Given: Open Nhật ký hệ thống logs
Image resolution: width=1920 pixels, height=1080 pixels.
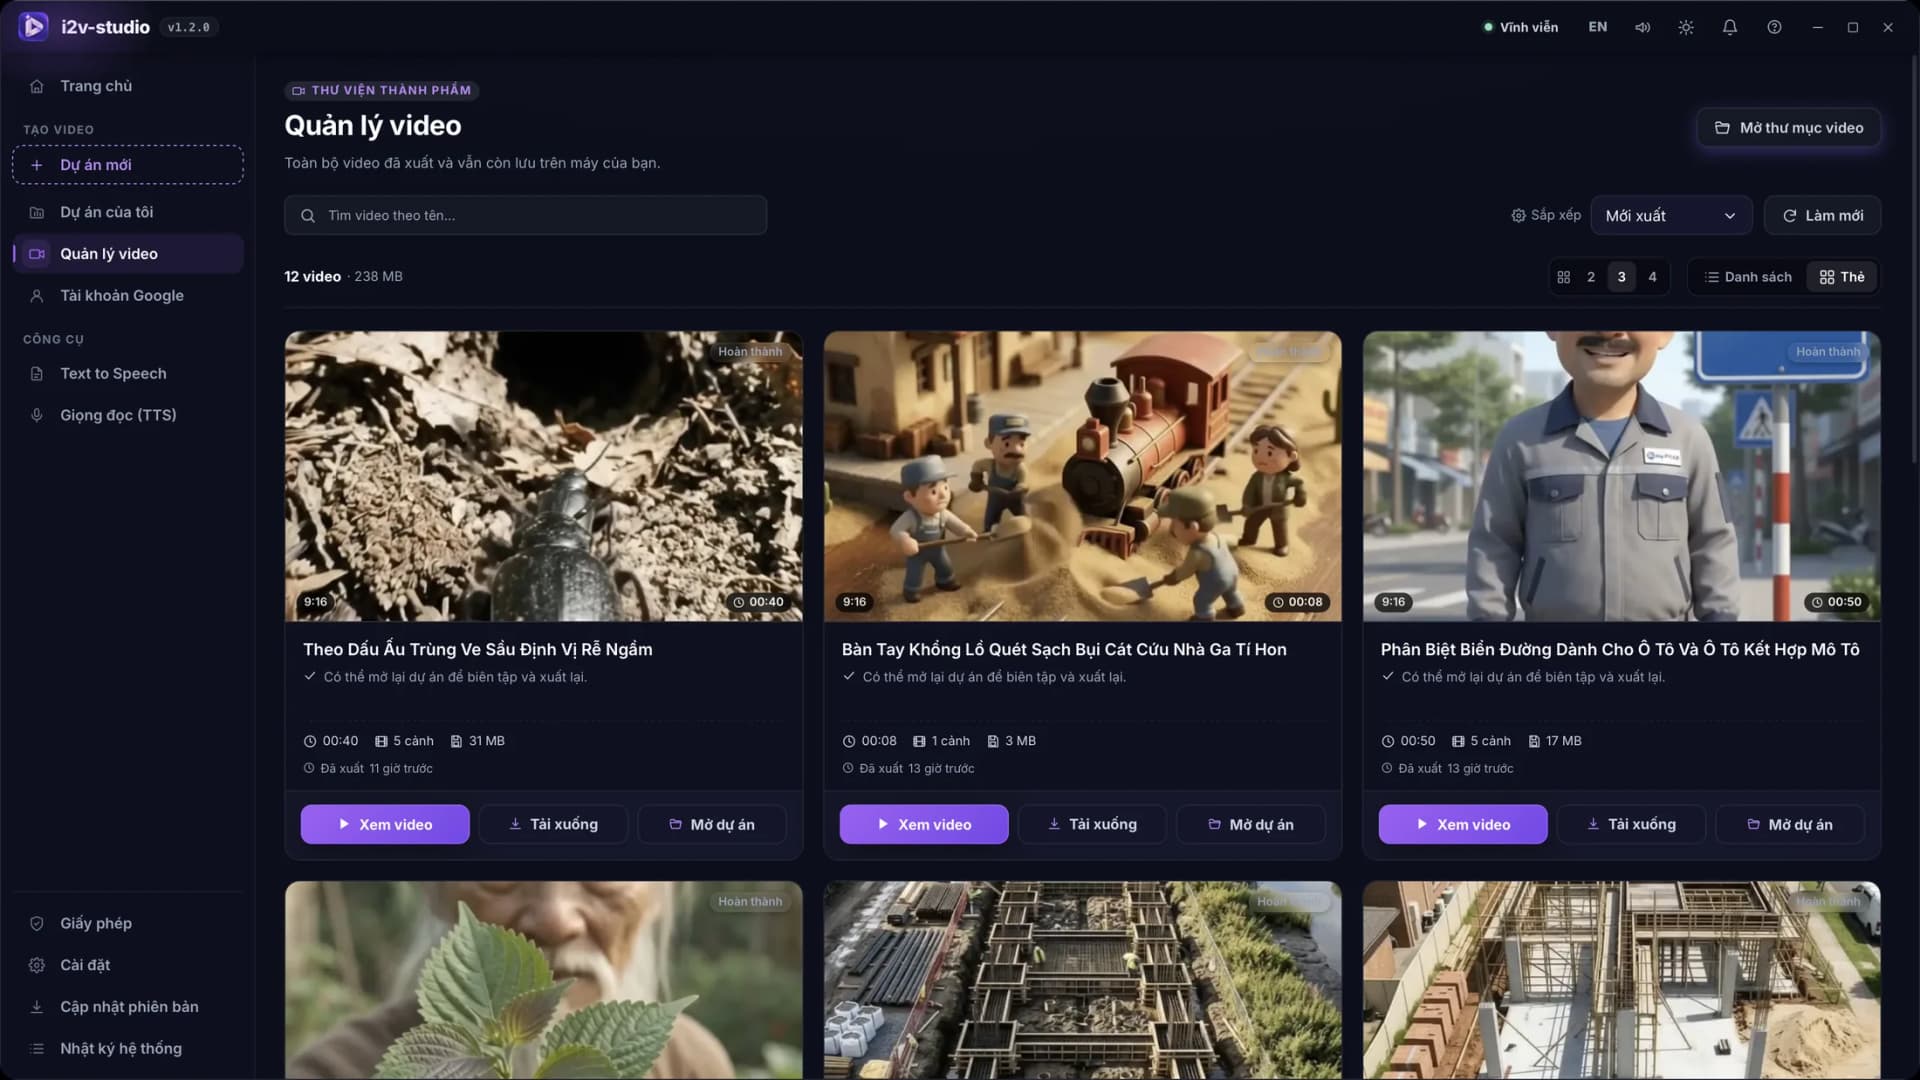Looking at the screenshot, I should tap(128, 1049).
